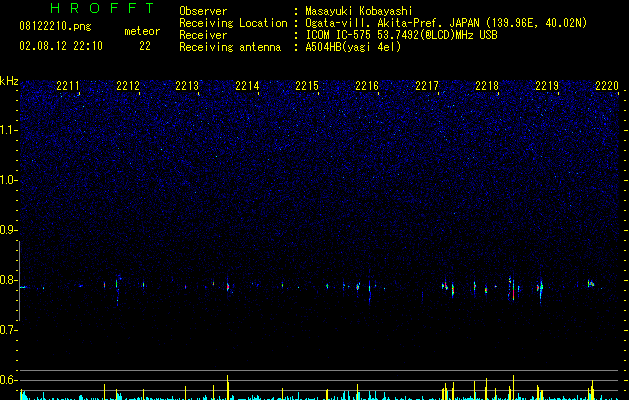
Task: Click the Receiver label
Action: (x=203, y=35)
